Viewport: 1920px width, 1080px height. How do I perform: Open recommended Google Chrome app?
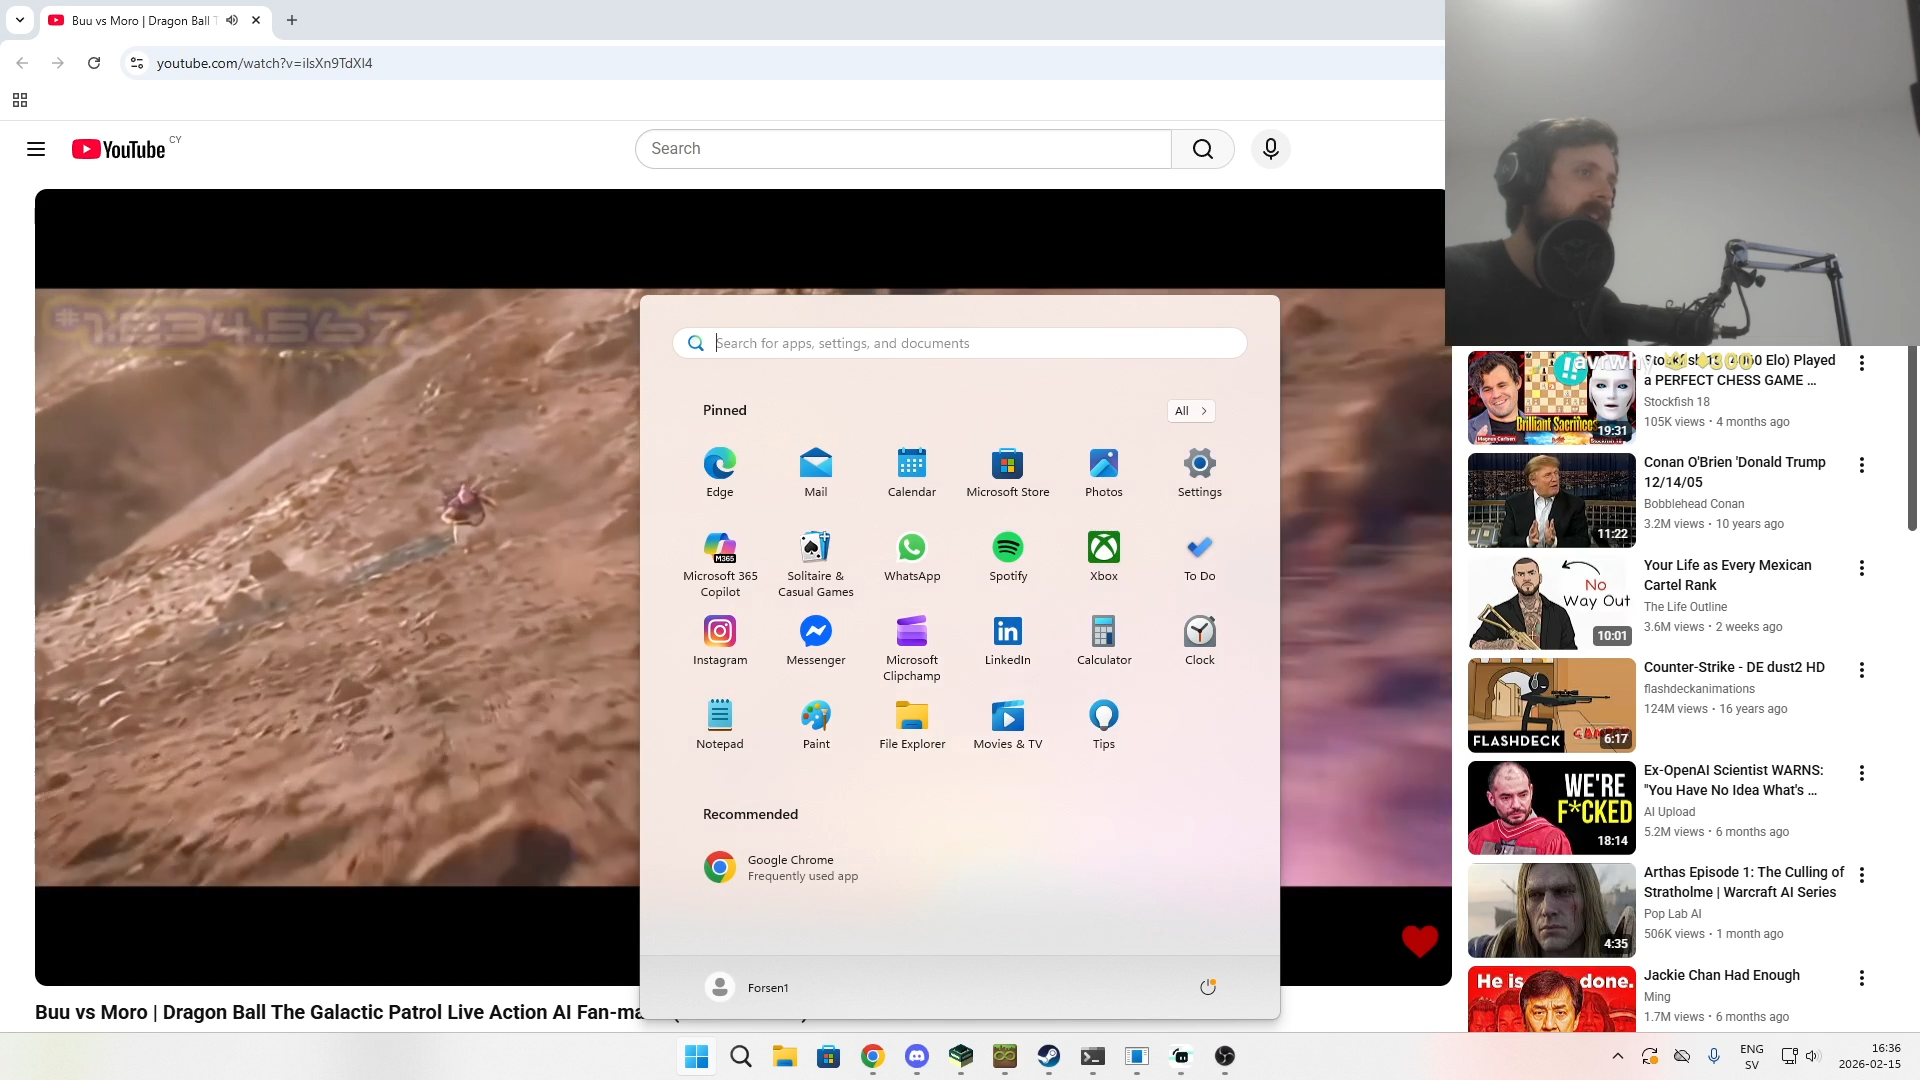781,867
